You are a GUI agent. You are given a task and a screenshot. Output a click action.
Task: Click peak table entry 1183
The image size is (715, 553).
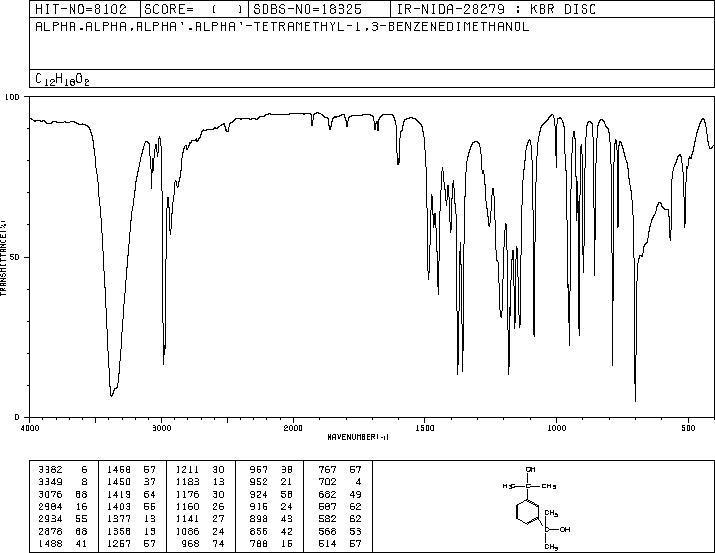(187, 482)
